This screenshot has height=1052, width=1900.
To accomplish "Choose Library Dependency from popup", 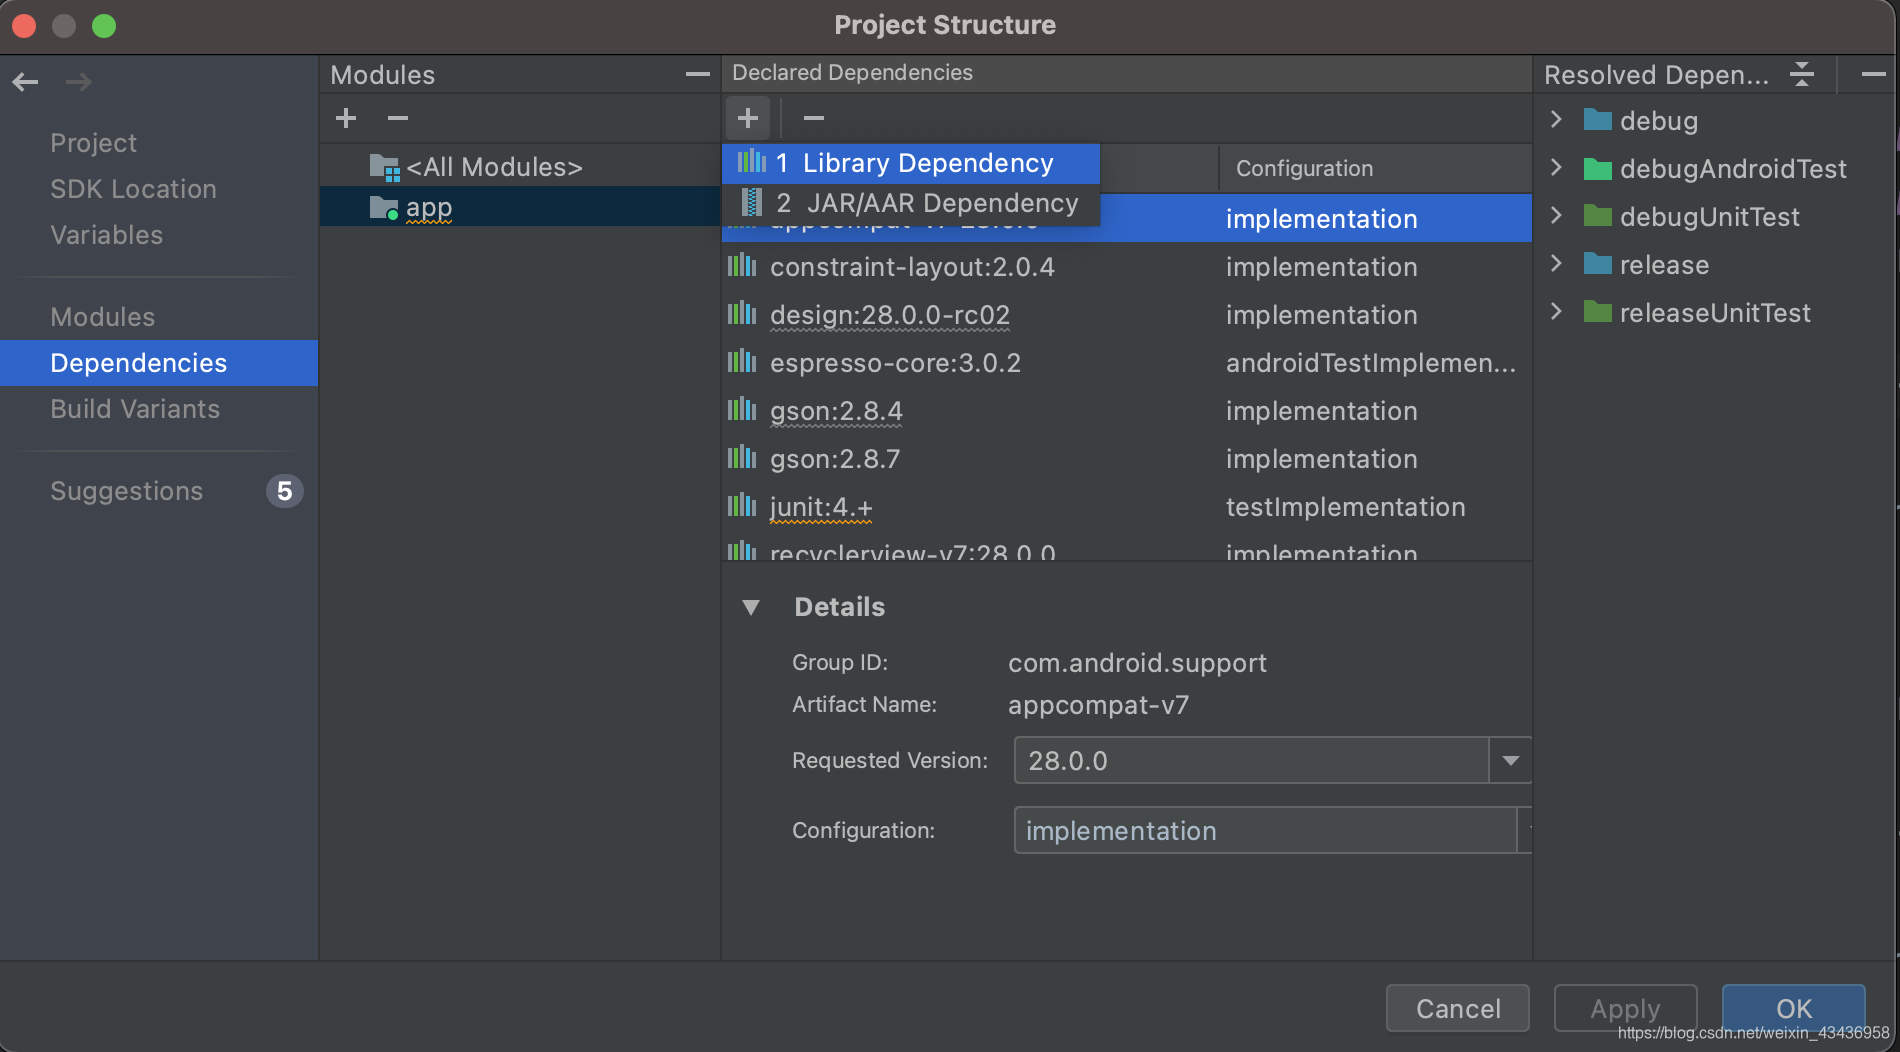I will [911, 163].
